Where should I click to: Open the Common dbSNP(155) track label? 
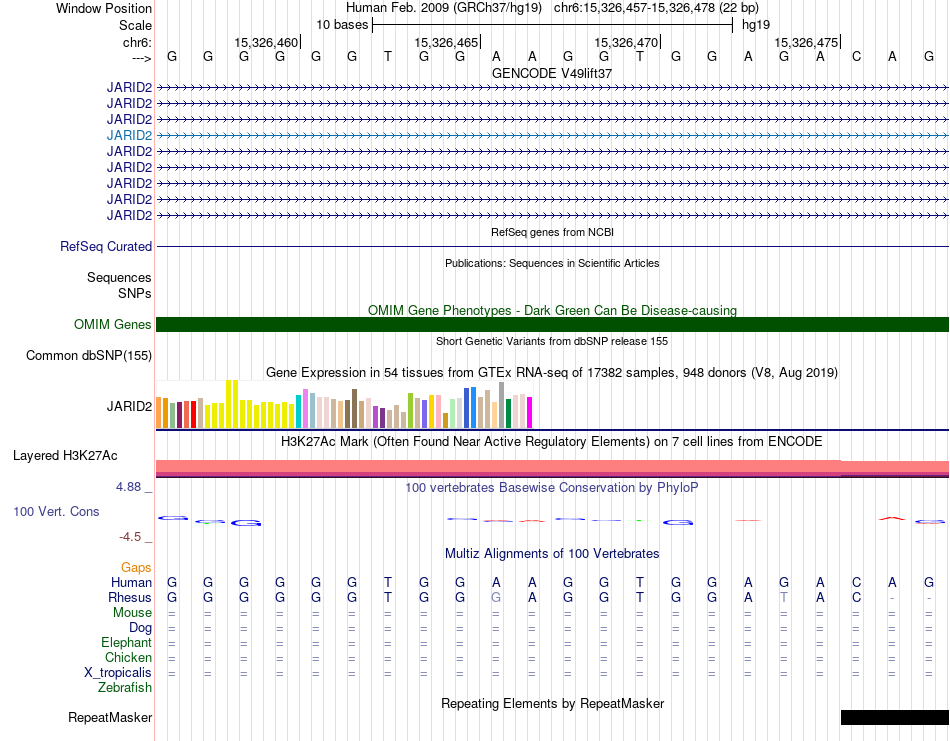88,356
